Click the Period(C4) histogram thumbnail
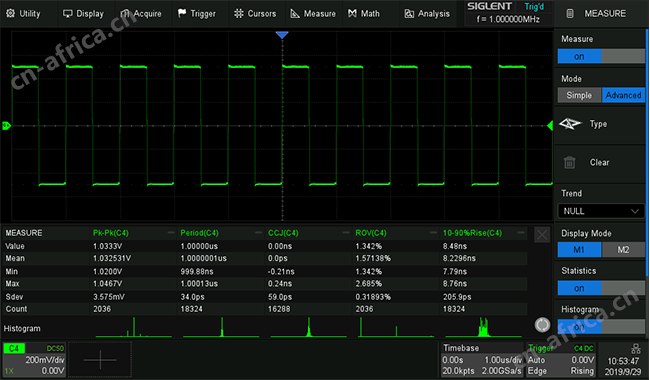The height and width of the screenshot is (380, 650). click(221, 327)
